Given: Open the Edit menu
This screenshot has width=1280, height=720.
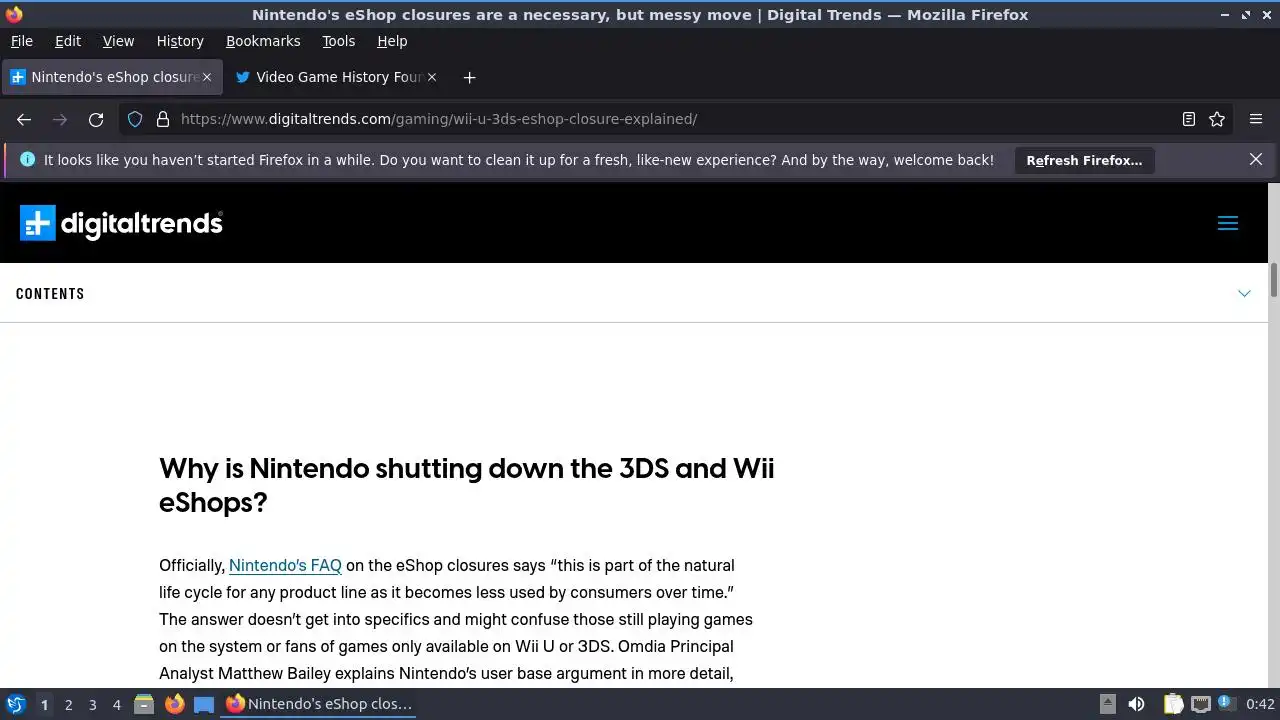Looking at the screenshot, I should [x=68, y=41].
